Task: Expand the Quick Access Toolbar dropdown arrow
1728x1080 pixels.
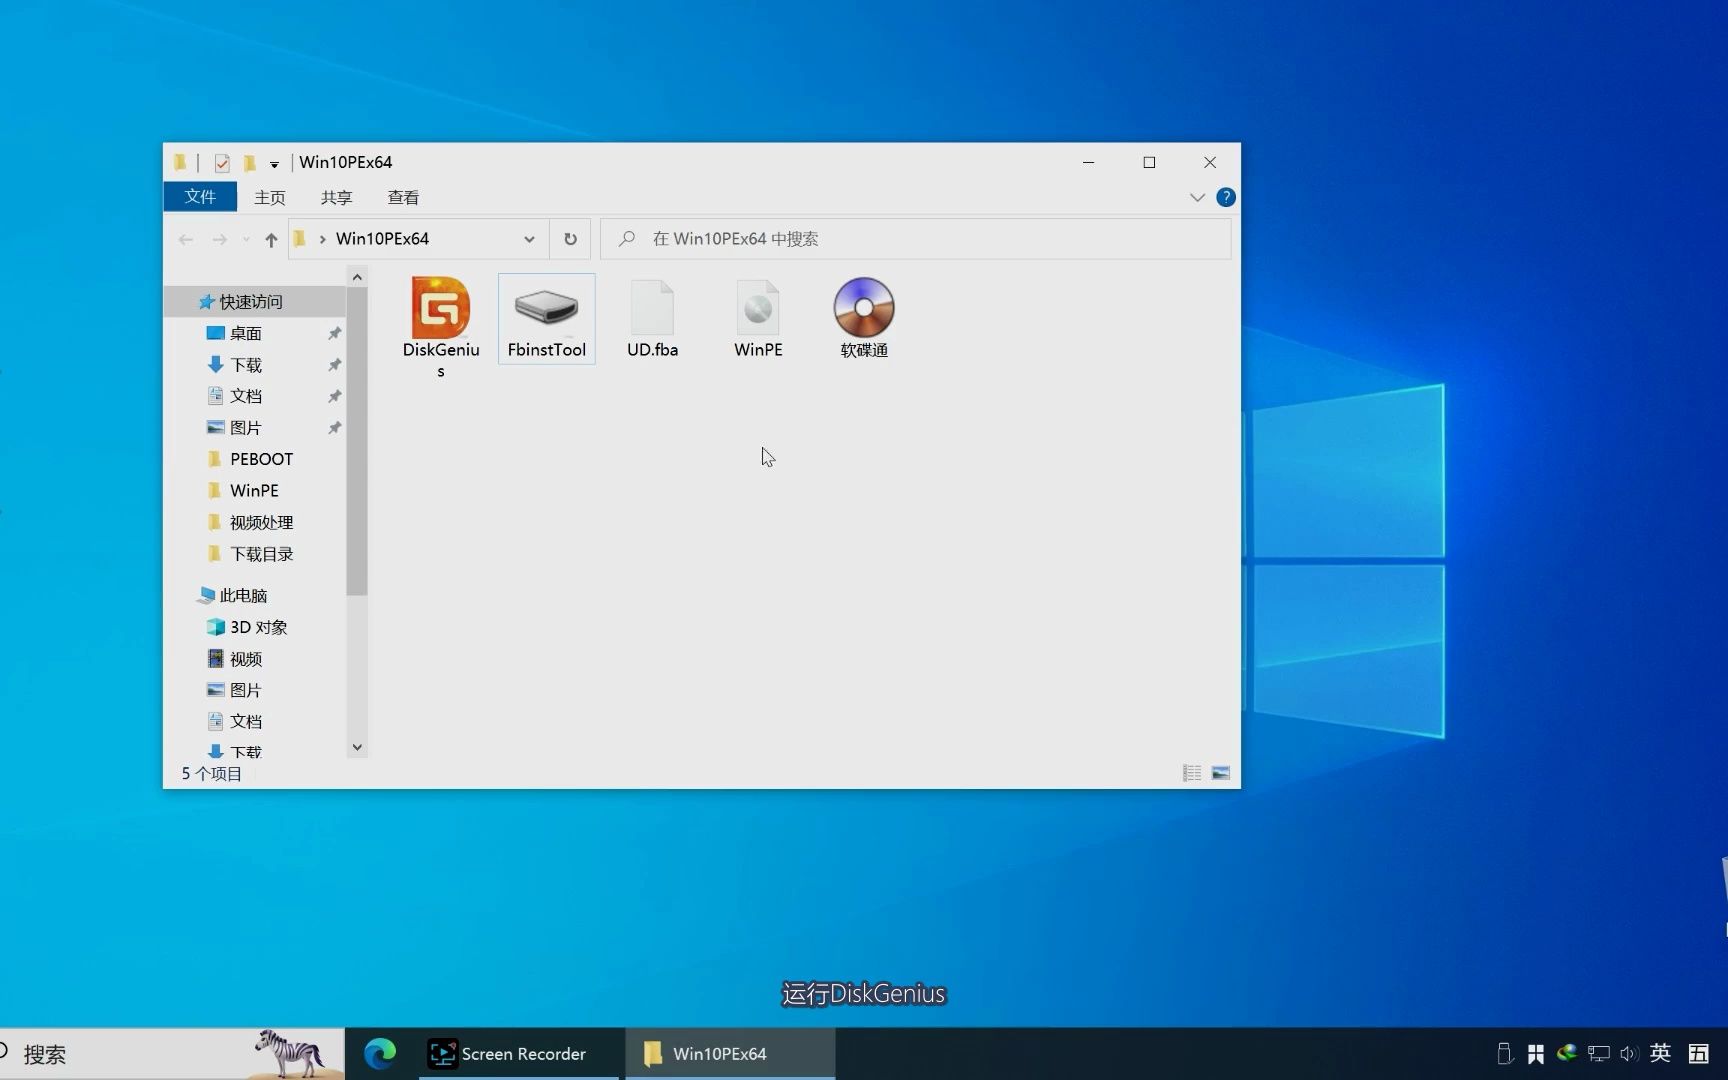Action: [x=274, y=162]
